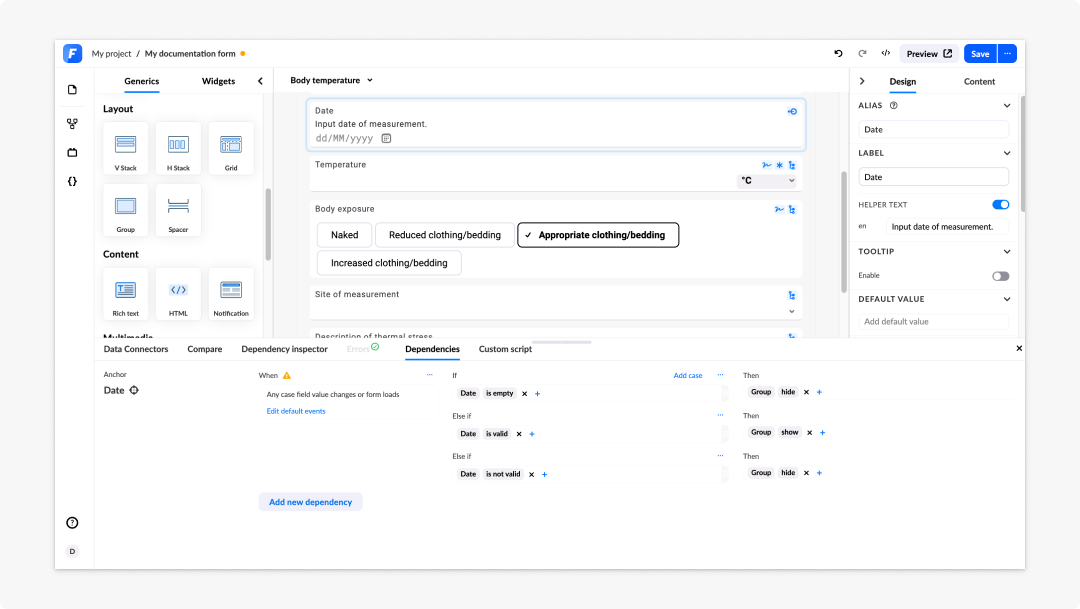
Task: Click the anchor target icon beside Date
Action: tap(134, 390)
